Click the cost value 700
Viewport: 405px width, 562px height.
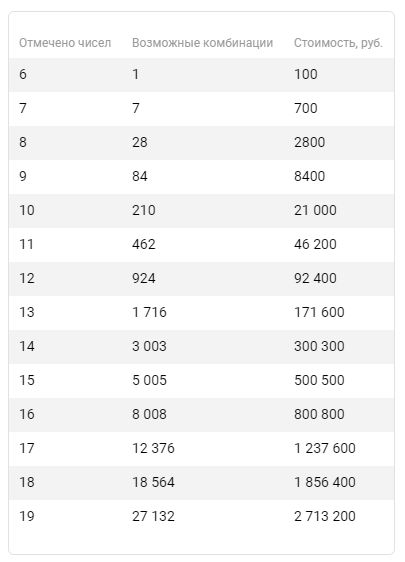coord(306,108)
